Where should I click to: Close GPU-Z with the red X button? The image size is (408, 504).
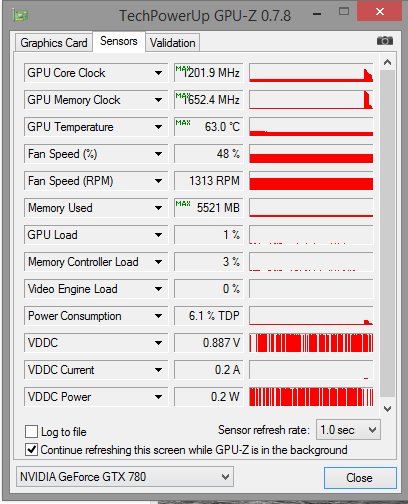click(379, 12)
